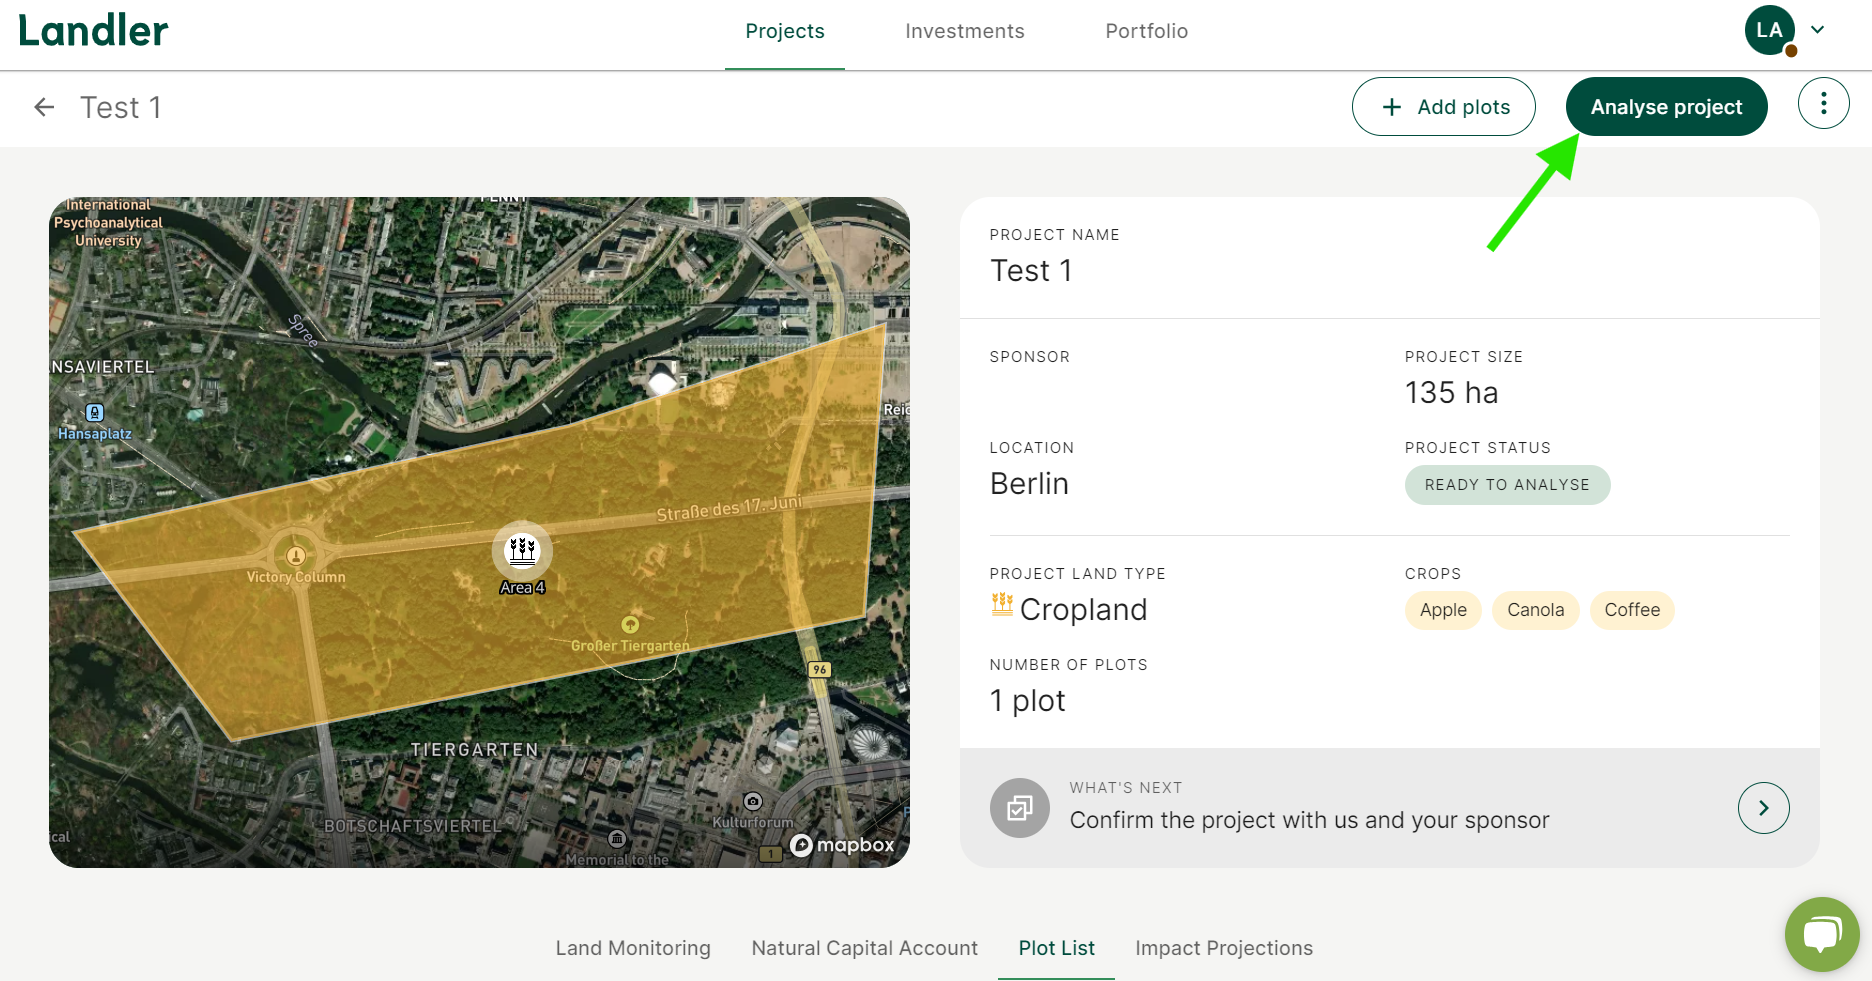Click the LA user avatar
Viewport: 1872px width, 981px height.
tap(1769, 30)
